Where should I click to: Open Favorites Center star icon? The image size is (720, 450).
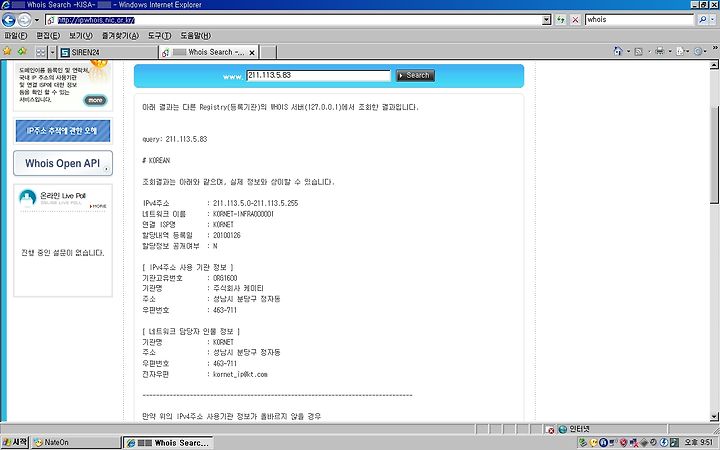7,51
